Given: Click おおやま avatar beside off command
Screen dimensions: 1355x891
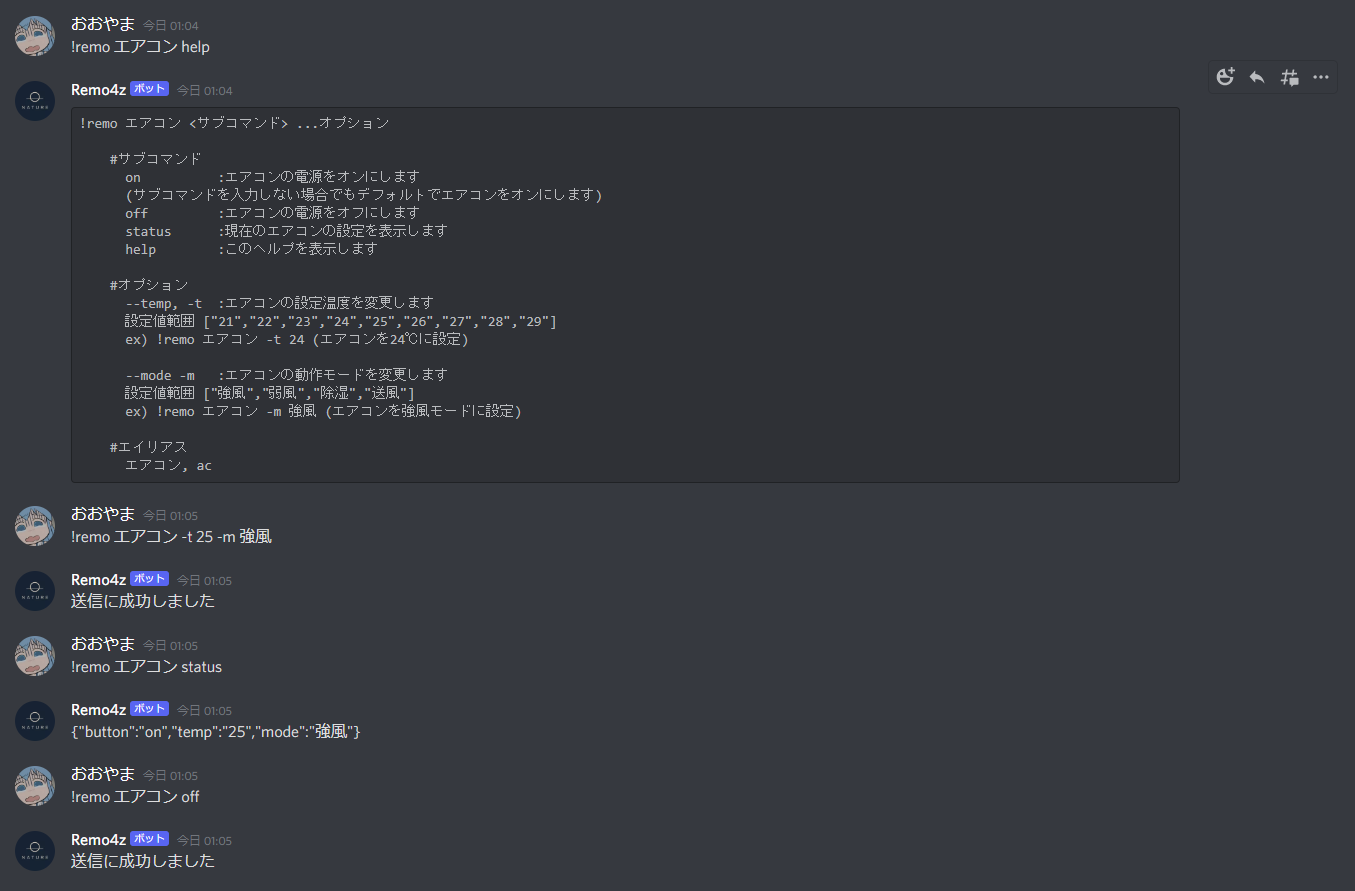Looking at the screenshot, I should 35,786.
